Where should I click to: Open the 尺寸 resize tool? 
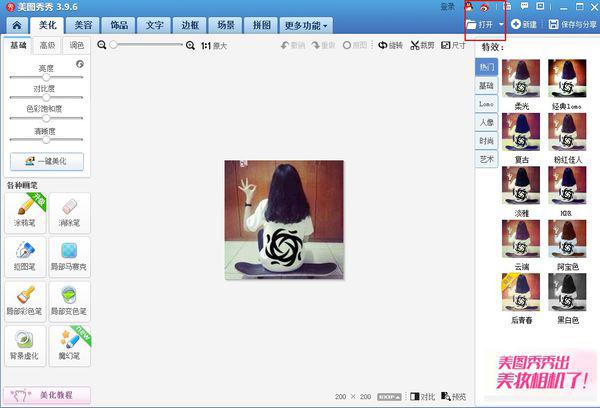[x=453, y=45]
